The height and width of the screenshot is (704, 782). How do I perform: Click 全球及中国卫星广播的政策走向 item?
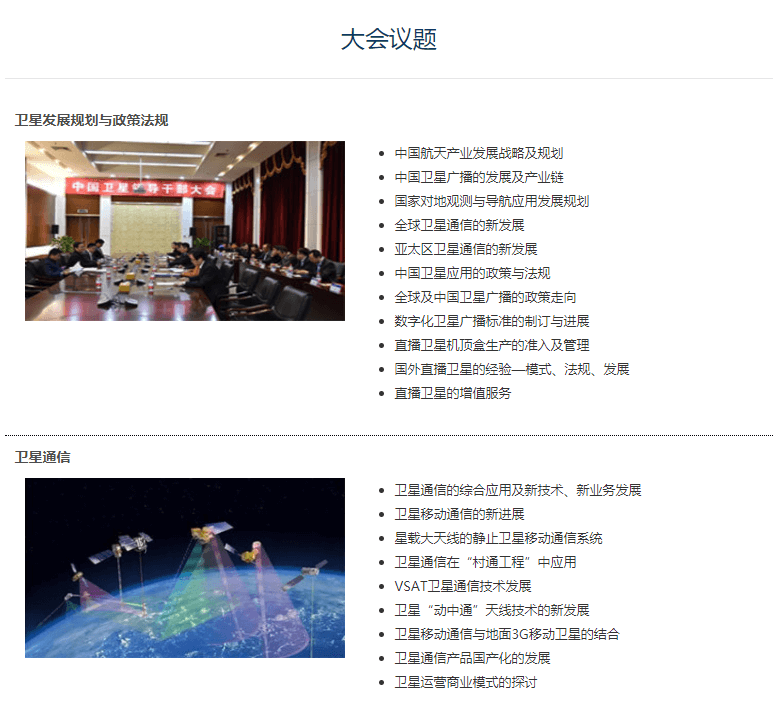485,297
